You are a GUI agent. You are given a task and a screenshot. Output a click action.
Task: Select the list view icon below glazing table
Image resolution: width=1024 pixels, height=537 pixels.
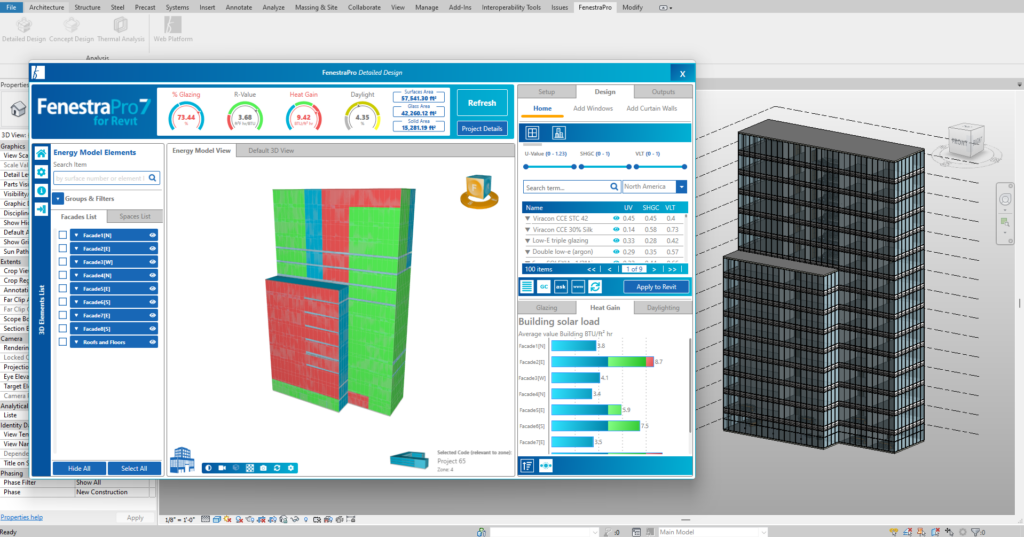tap(527, 287)
